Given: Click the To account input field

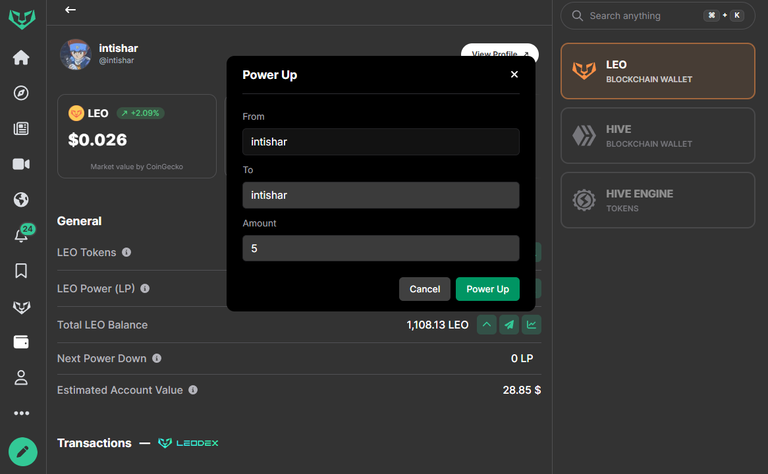Looking at the screenshot, I should point(381,195).
